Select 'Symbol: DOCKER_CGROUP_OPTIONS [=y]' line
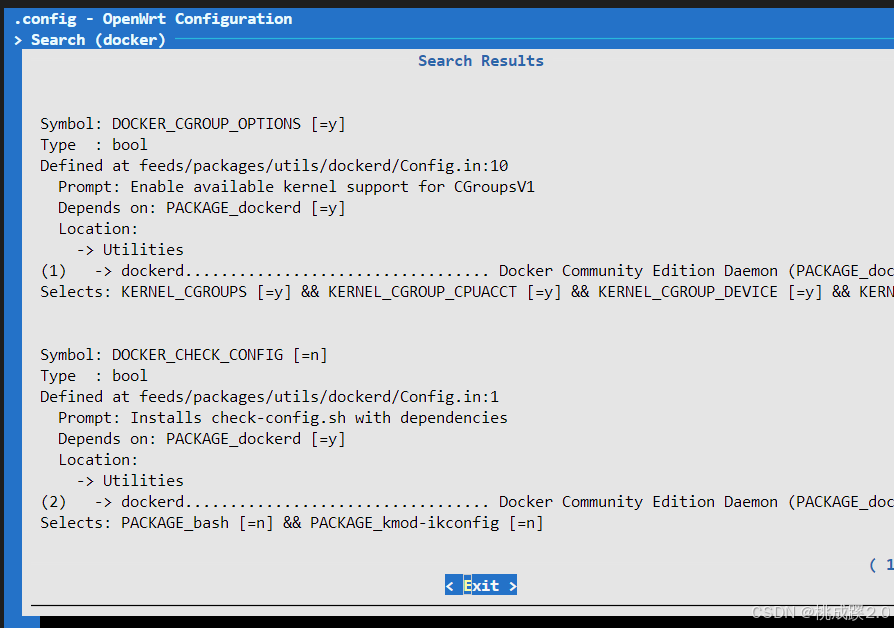The width and height of the screenshot is (894, 628). tap(193, 124)
